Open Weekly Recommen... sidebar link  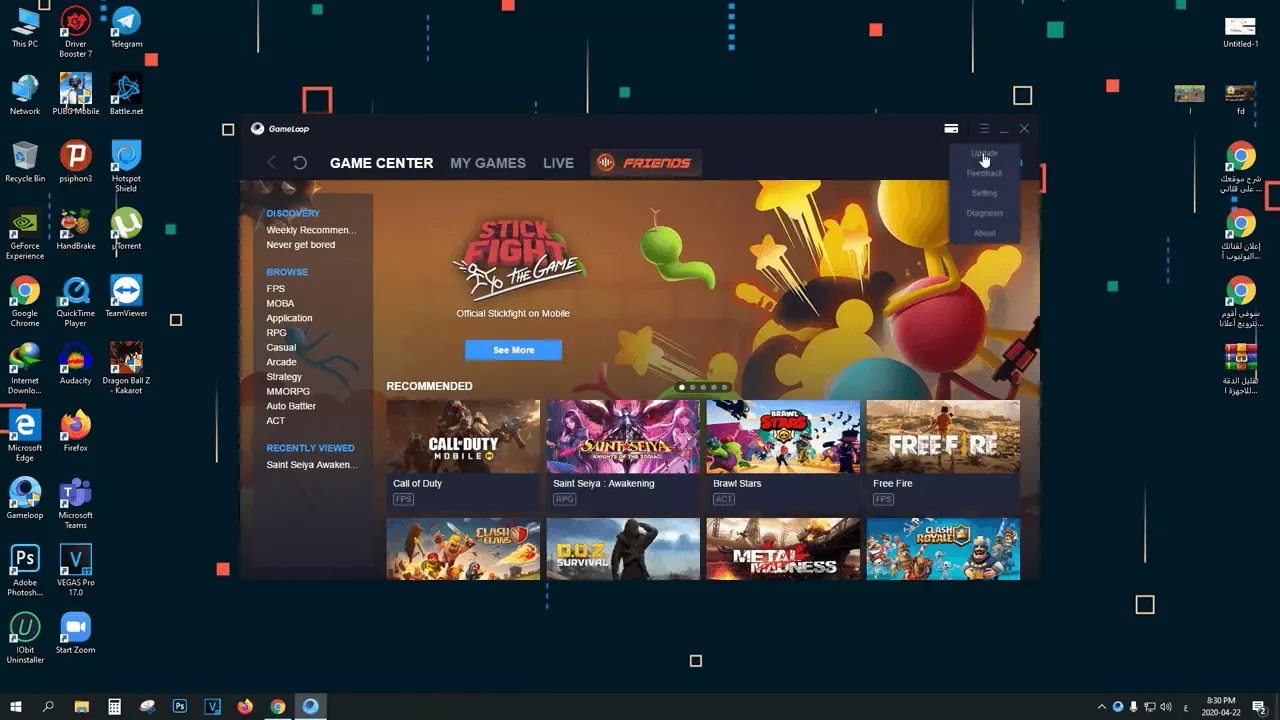311,230
